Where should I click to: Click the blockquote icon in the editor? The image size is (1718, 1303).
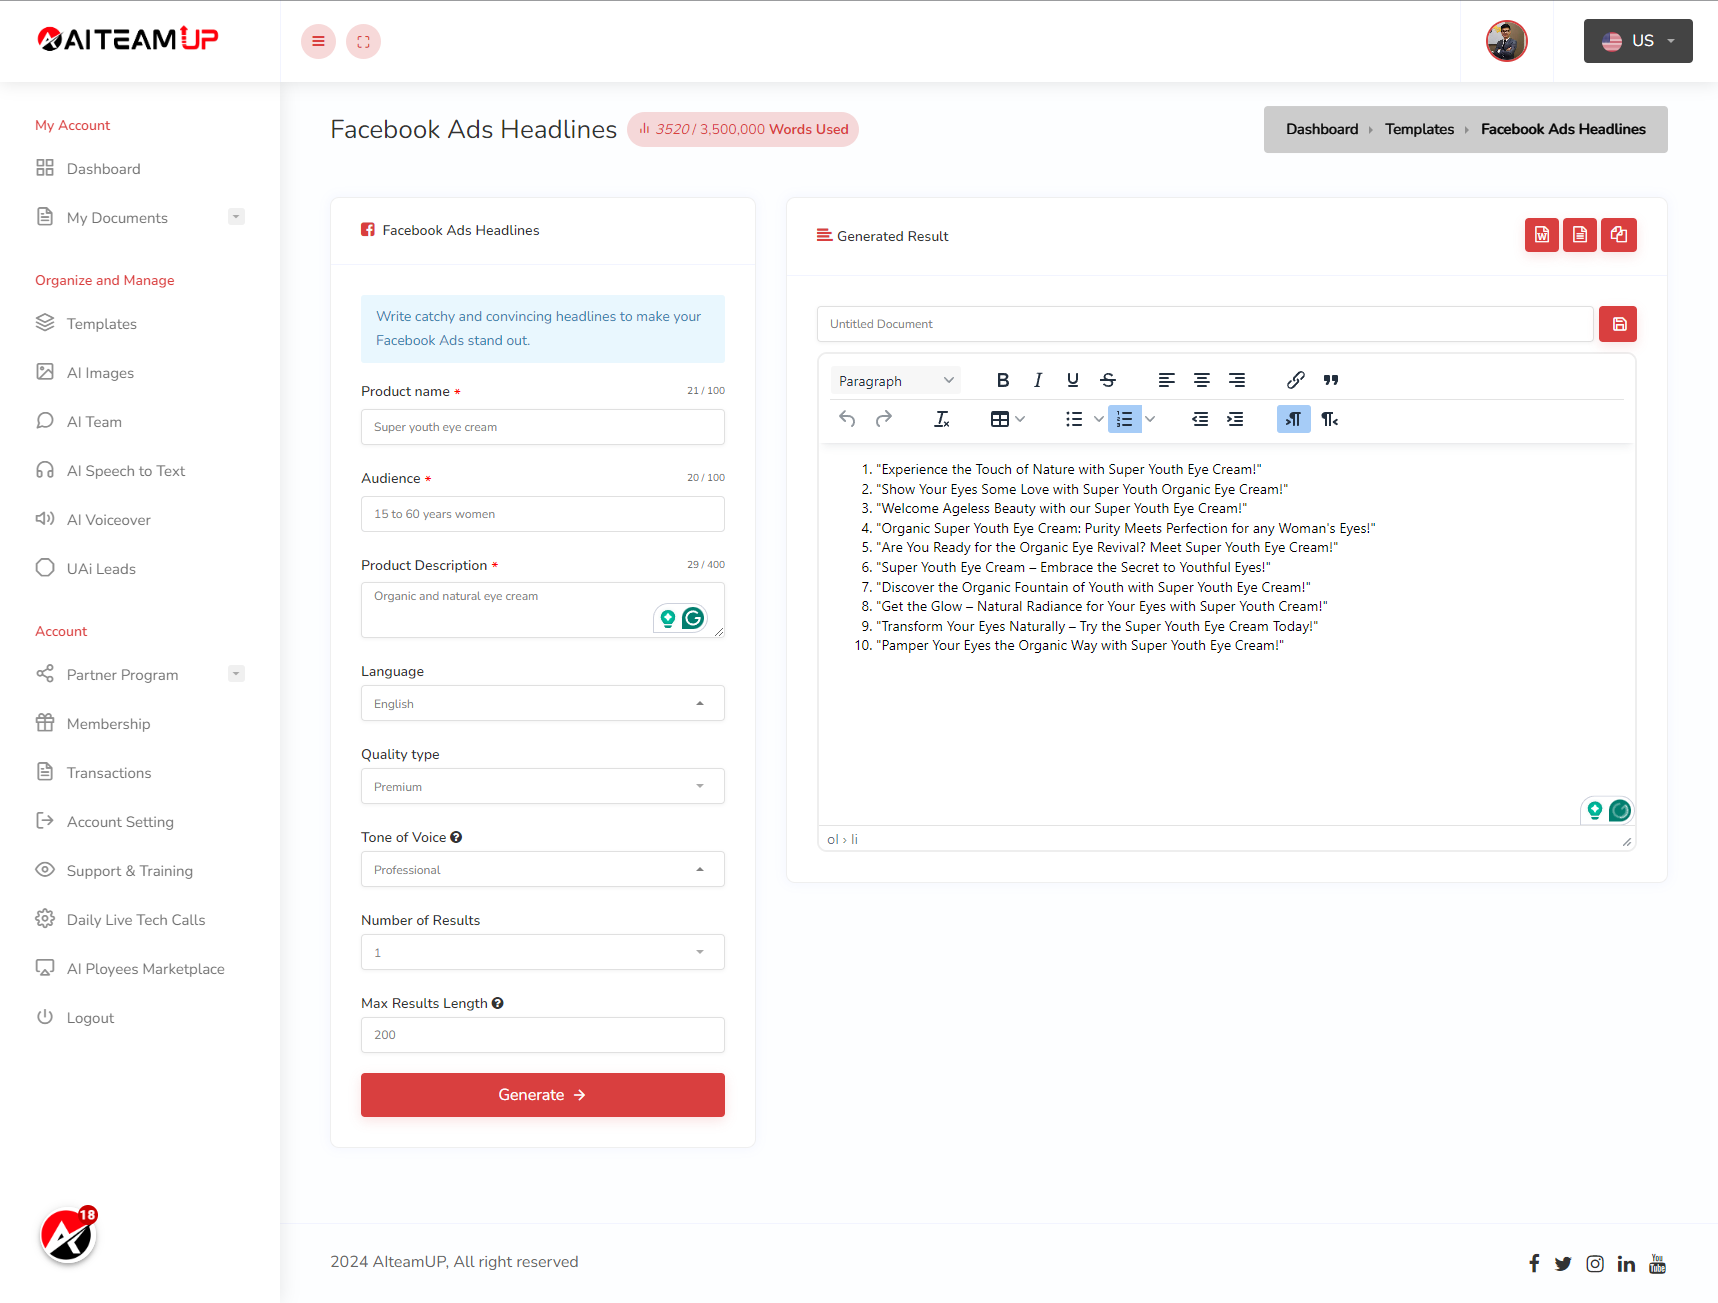[1330, 380]
